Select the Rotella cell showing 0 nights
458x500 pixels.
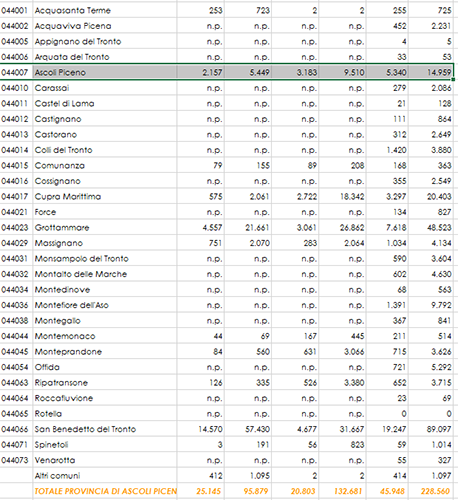[431, 414]
